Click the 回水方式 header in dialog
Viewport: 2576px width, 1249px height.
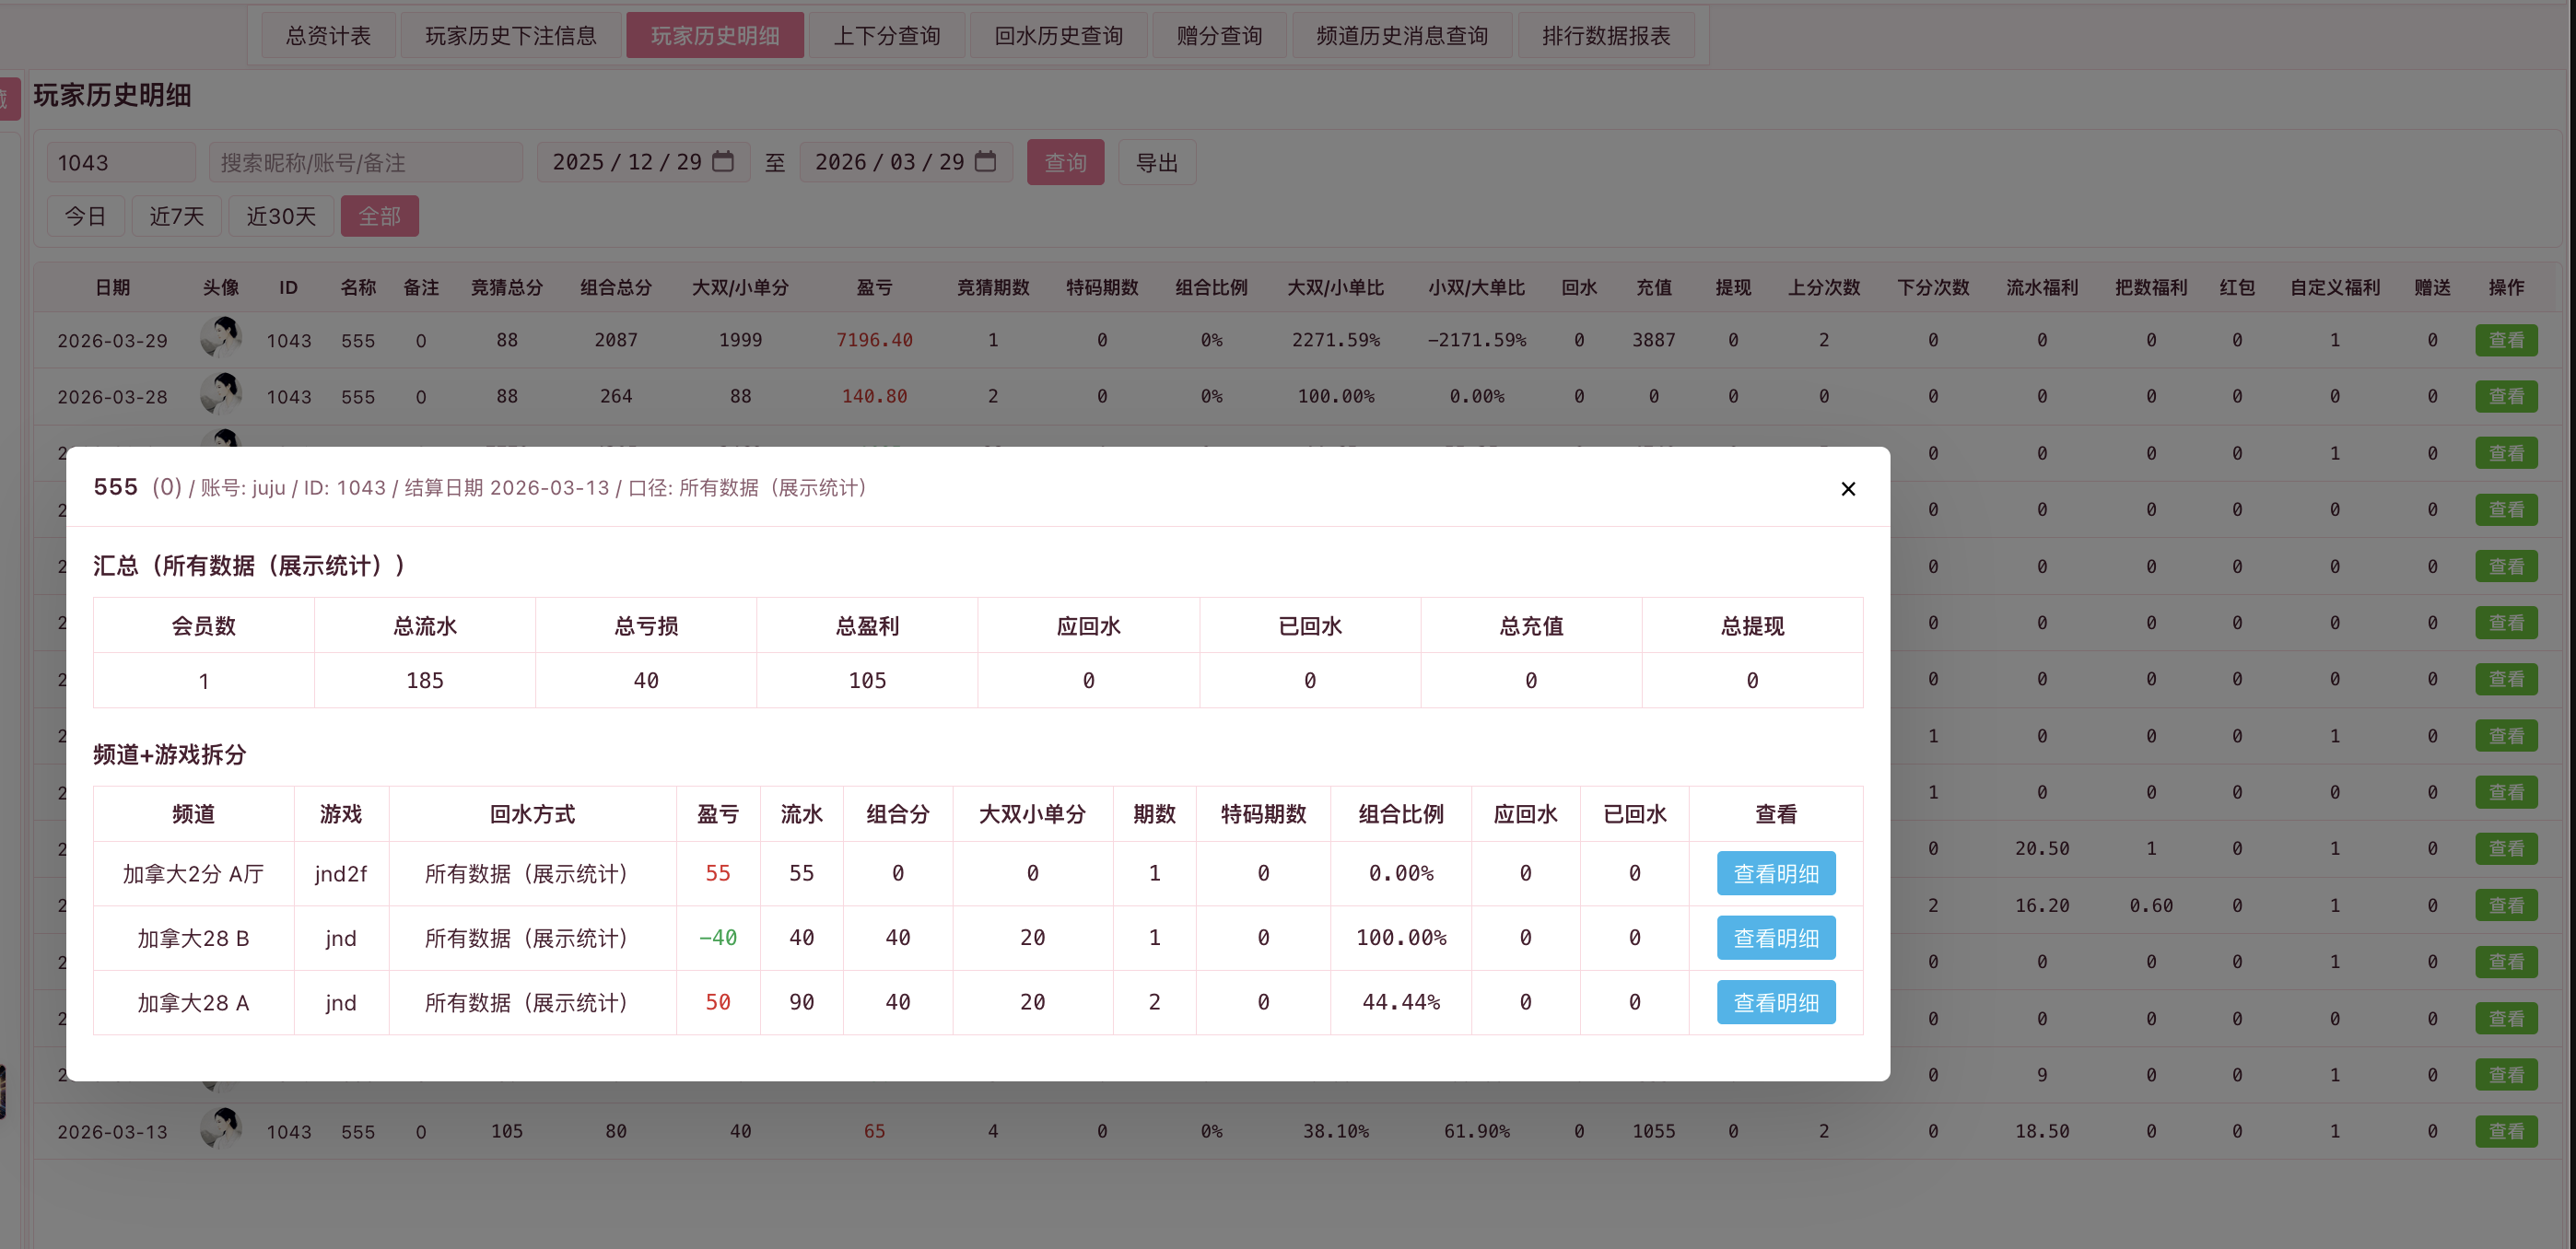click(532, 814)
